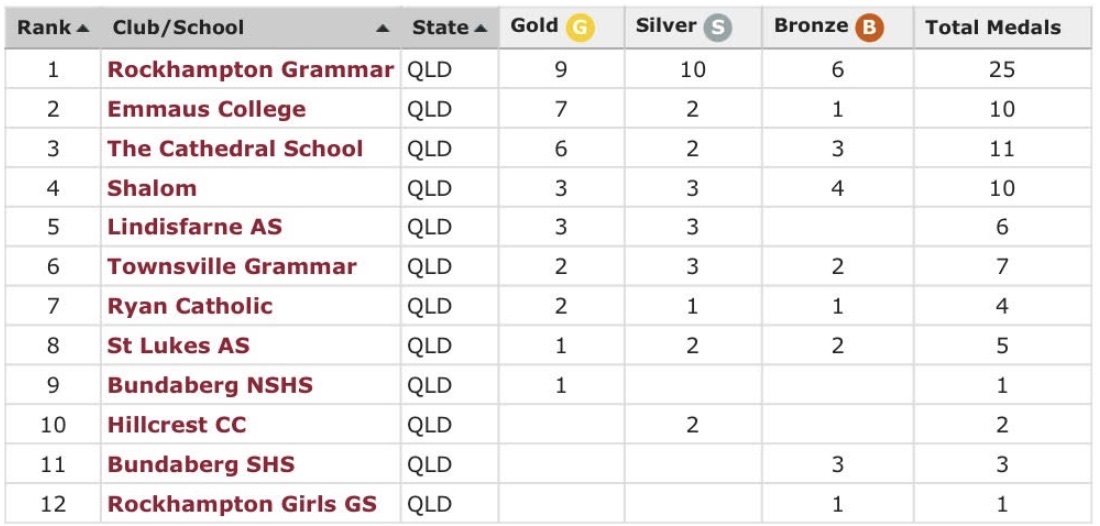The height and width of the screenshot is (526, 1100).
Task: Open Rockhampton Grammar school link
Action: 250,70
